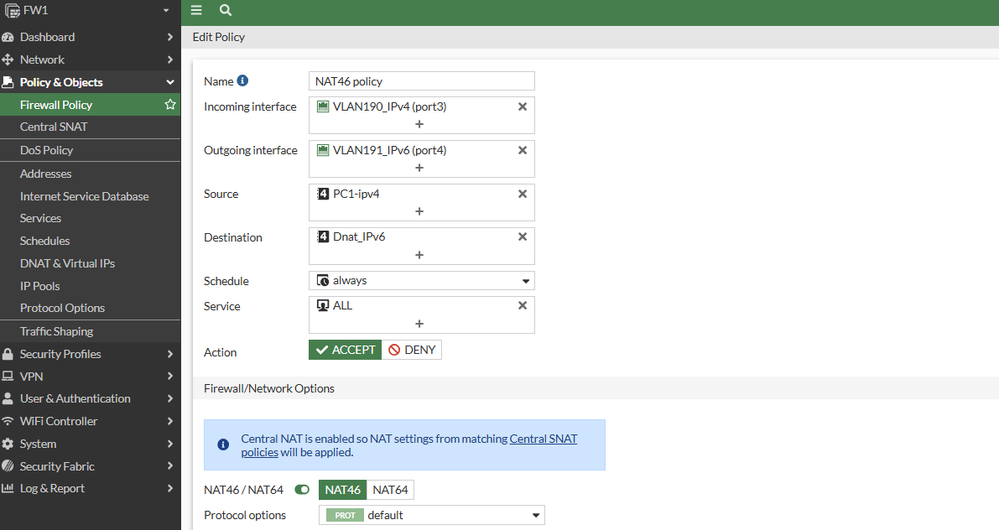The image size is (999, 530).
Task: Set Action to DENY
Action: click(x=412, y=350)
